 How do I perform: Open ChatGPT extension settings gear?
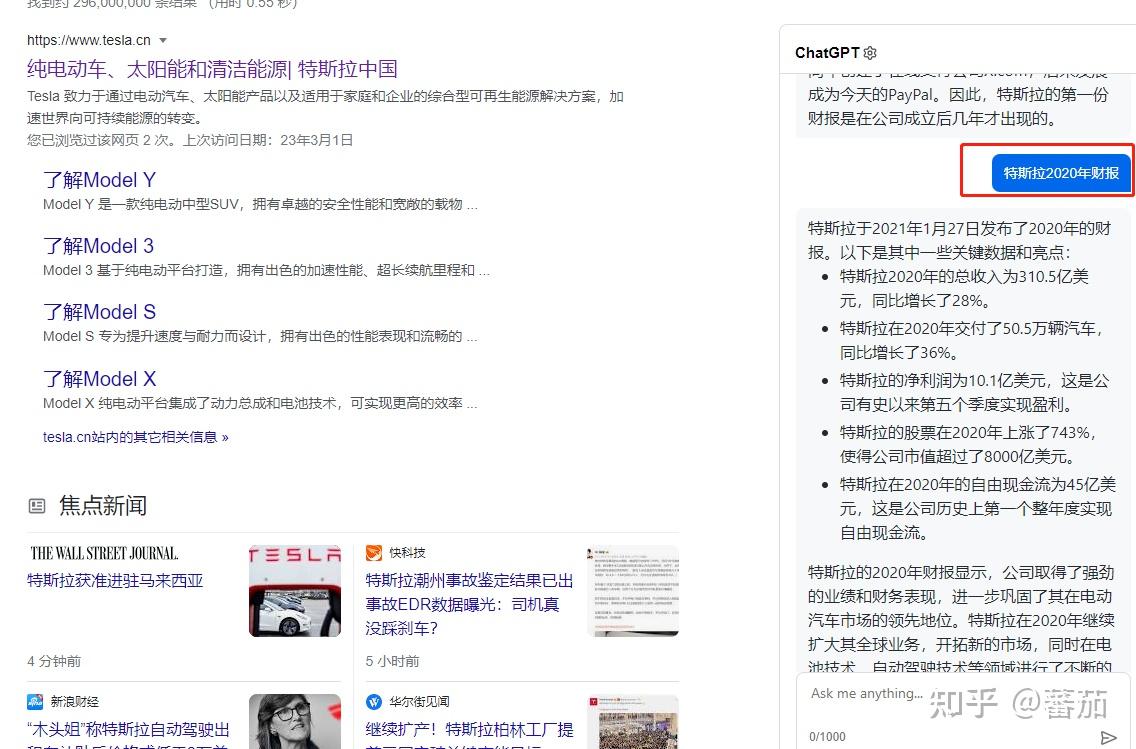click(x=869, y=52)
